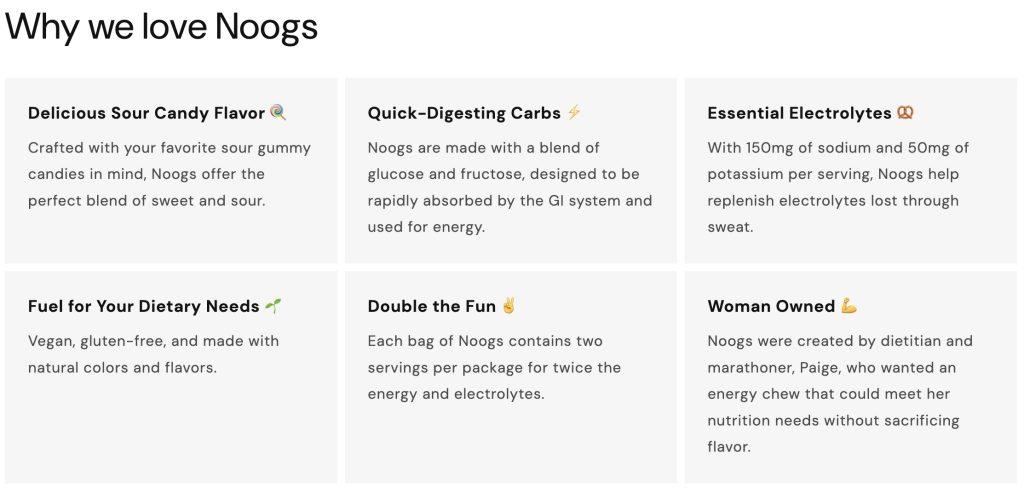Click the Woman Owned heading

coord(771,306)
